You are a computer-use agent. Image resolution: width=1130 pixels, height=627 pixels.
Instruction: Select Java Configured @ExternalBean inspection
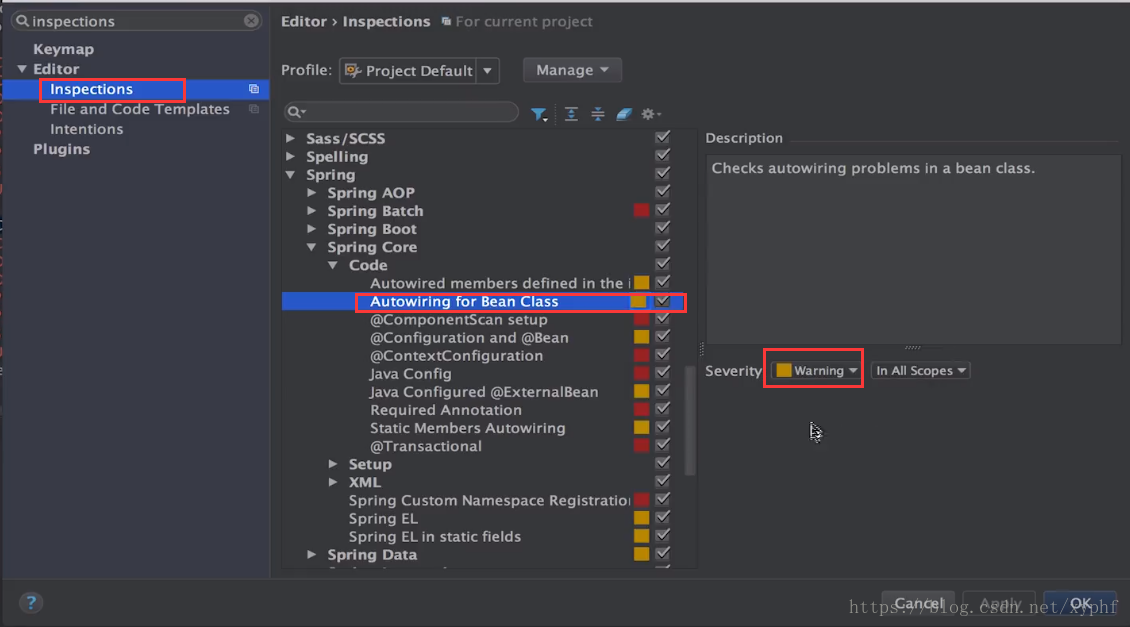point(484,392)
